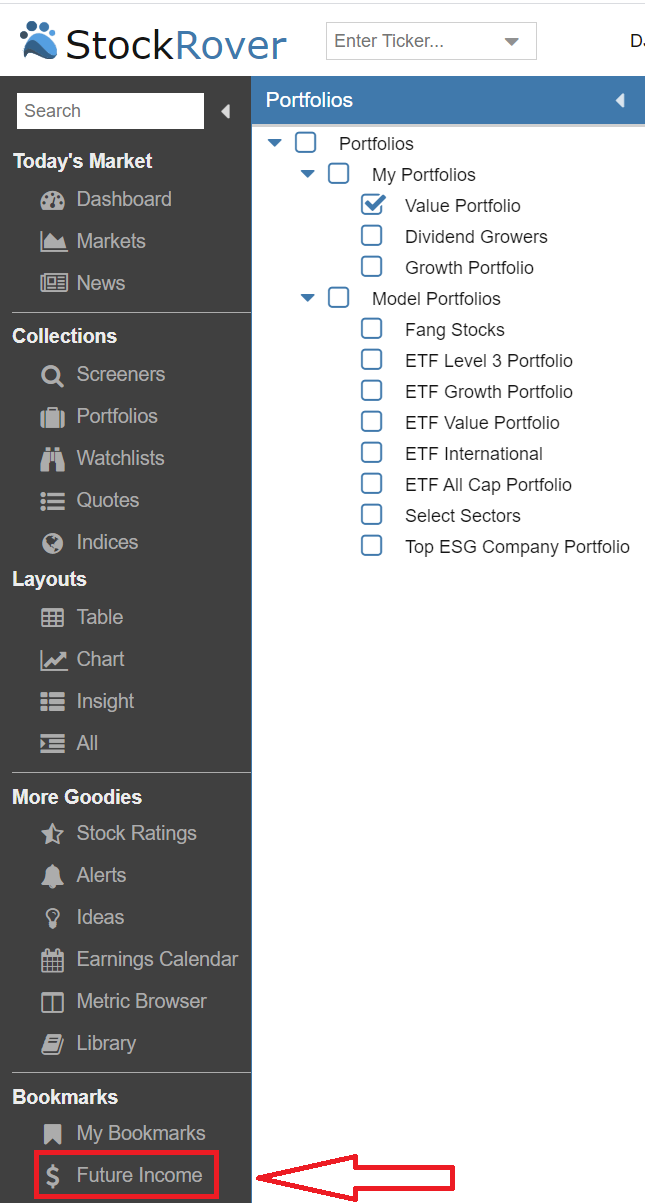Open the Stock Ratings star icon
Screen dimensions: 645x1203
(x=52, y=834)
